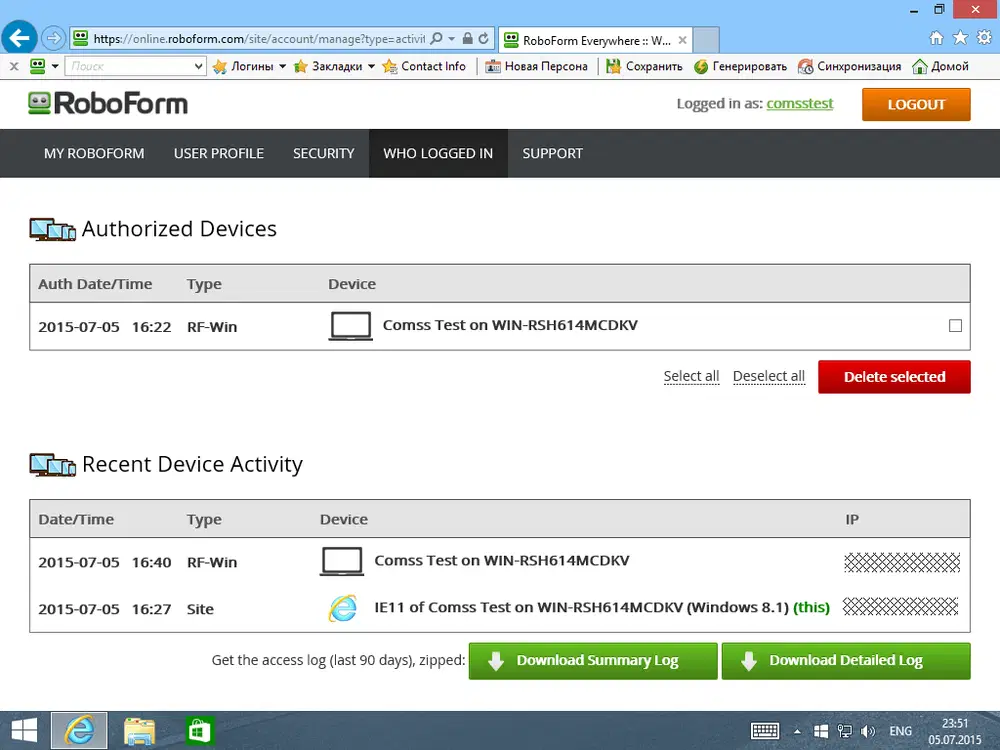Open the Логины toolbar item
The height and width of the screenshot is (750, 1000).
click(243, 66)
